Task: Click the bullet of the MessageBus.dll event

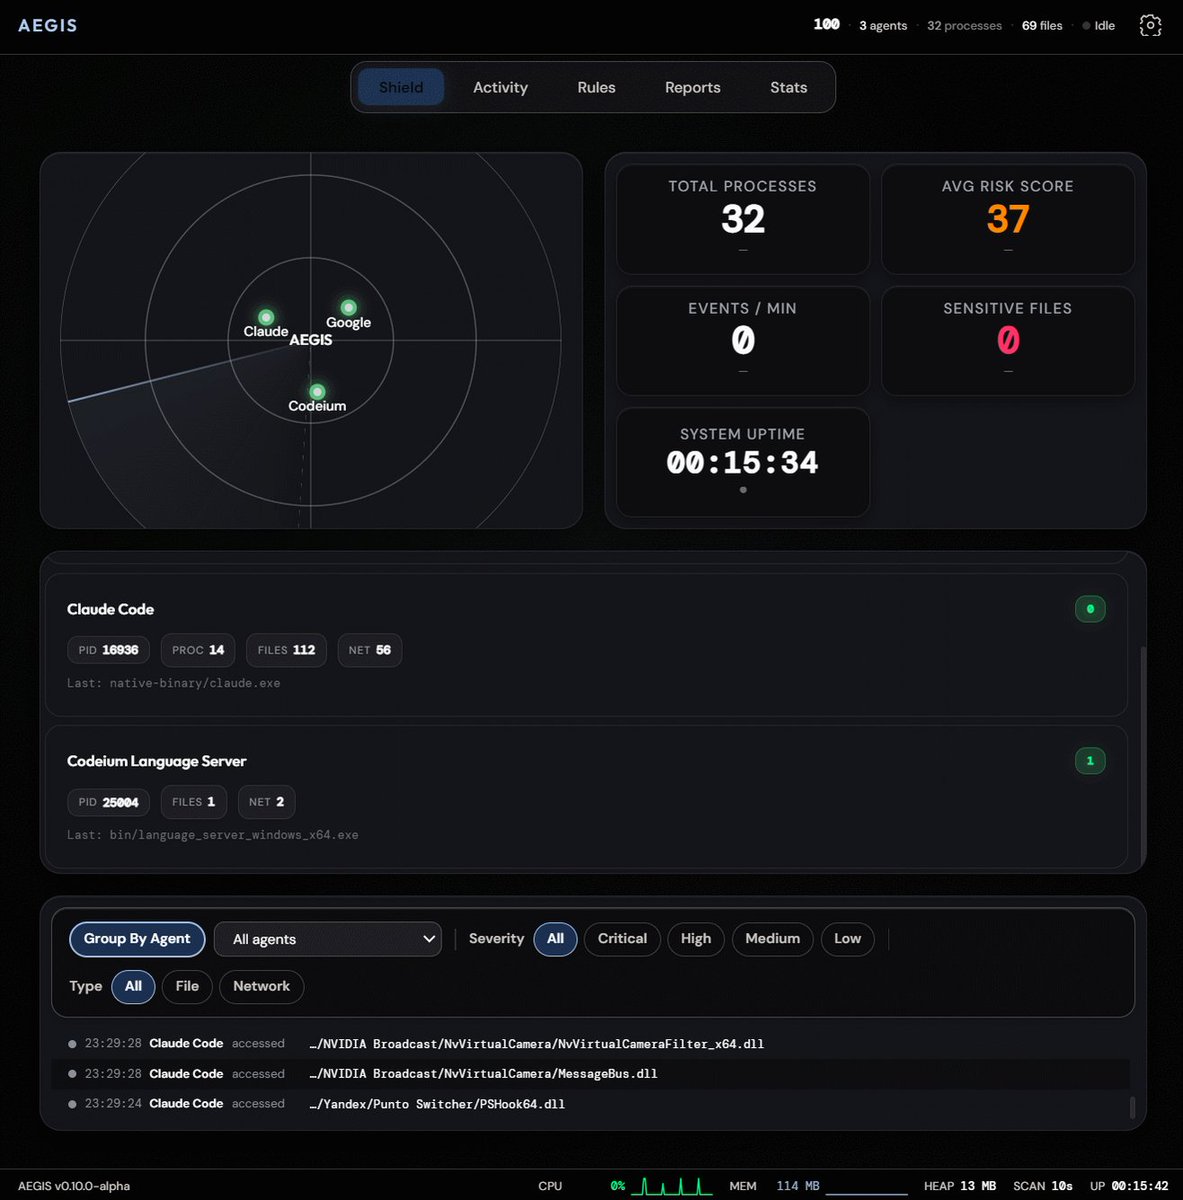Action: 72,1074
